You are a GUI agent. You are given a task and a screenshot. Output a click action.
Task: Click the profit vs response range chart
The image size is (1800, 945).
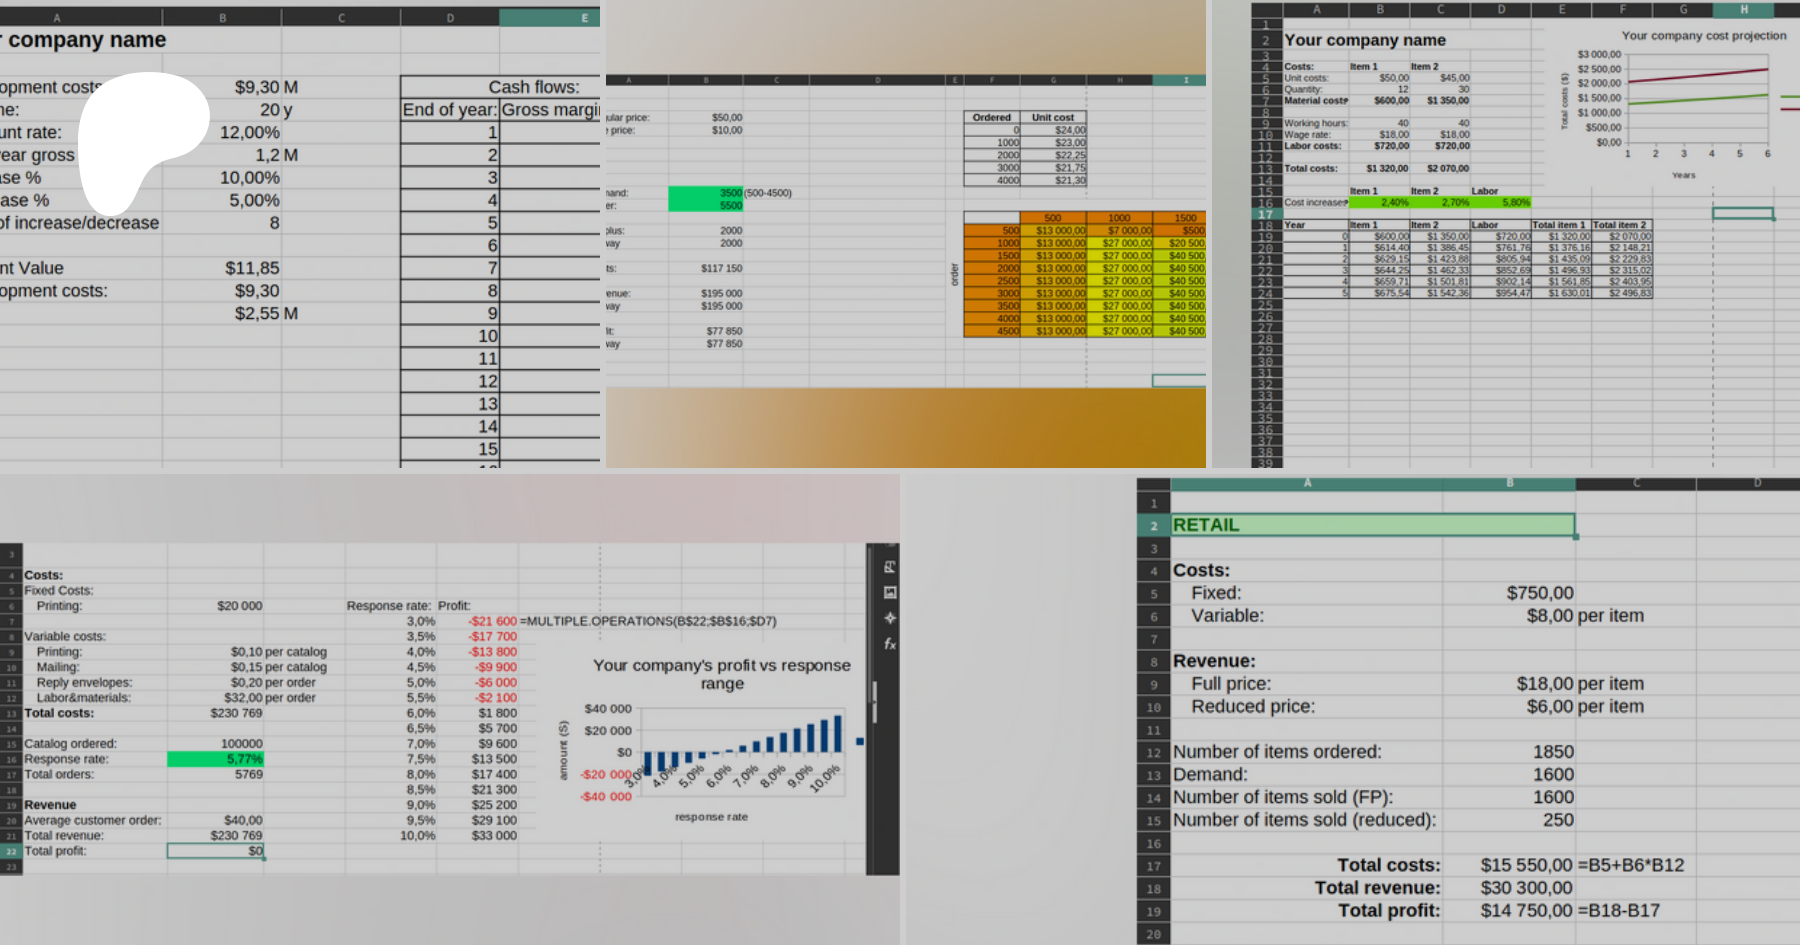(720, 740)
